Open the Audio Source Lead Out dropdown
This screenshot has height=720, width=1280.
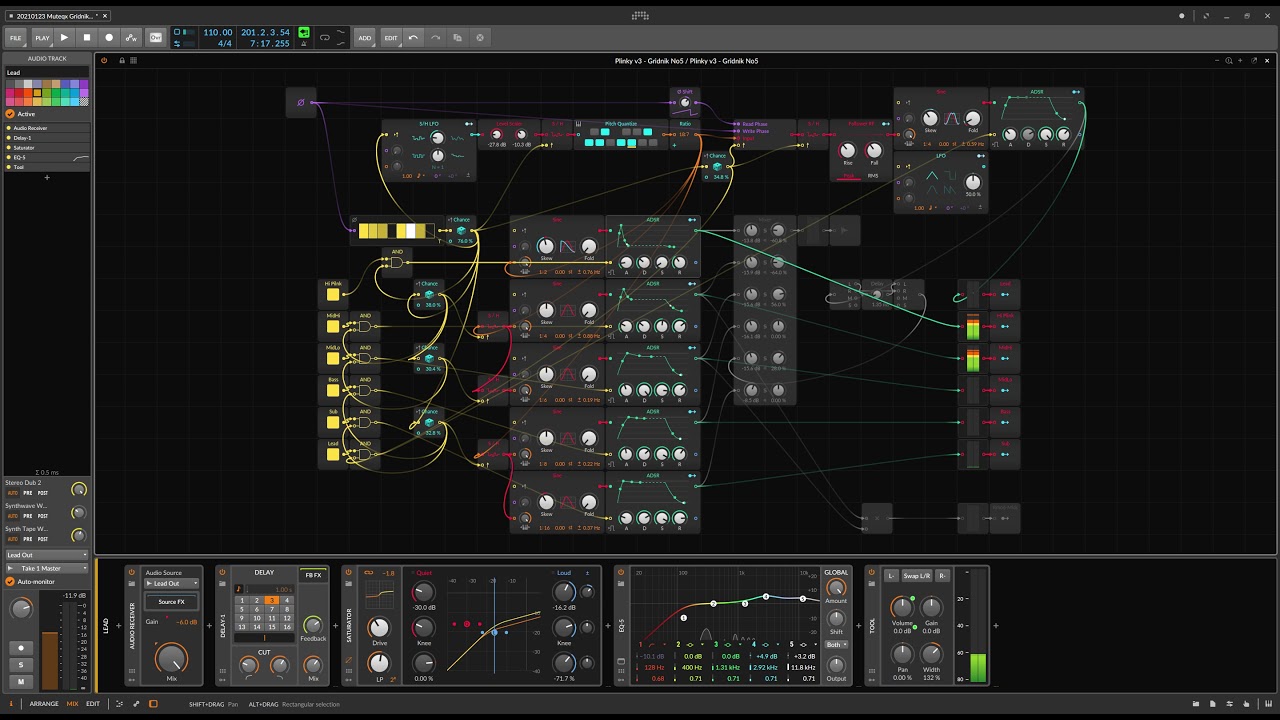[171, 583]
